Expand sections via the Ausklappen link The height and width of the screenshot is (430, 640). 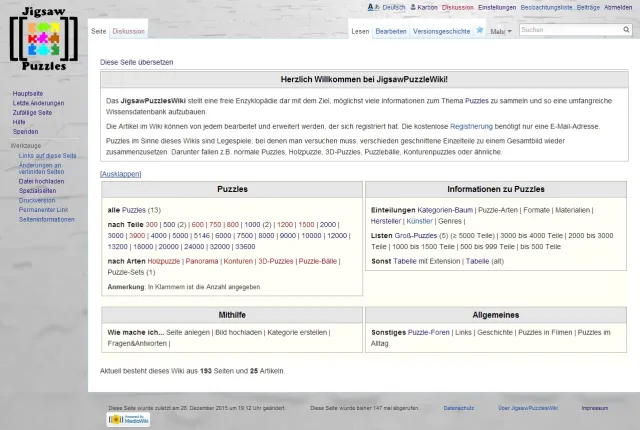click(x=120, y=174)
